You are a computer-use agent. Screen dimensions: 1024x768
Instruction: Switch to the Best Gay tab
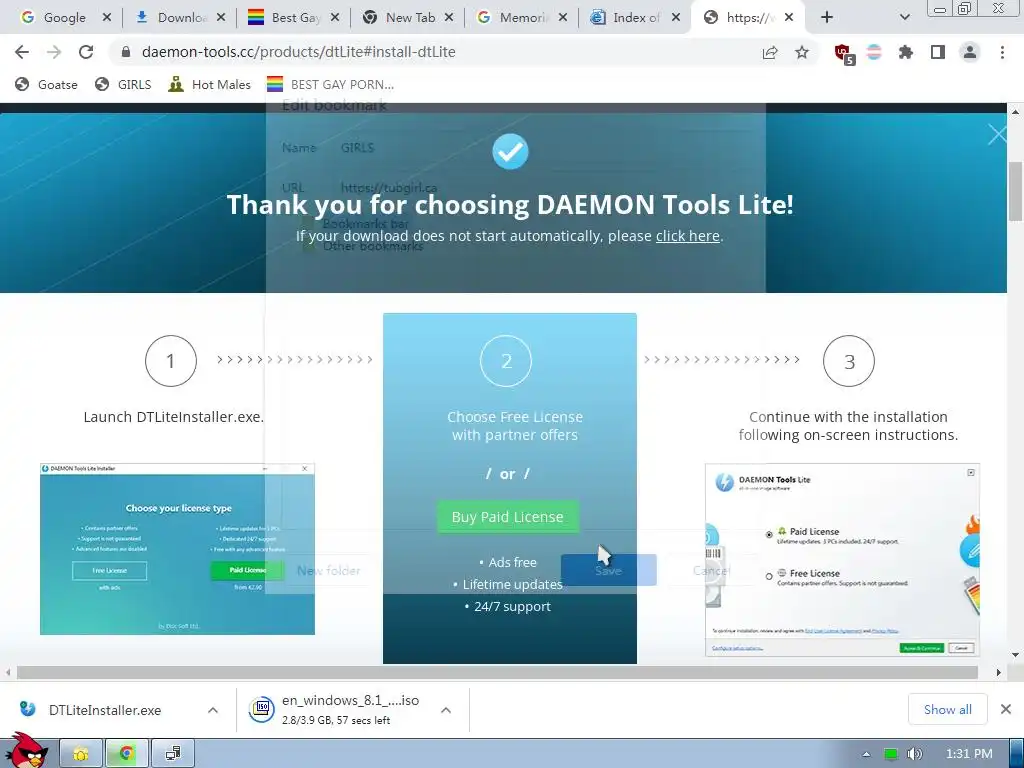pos(286,18)
